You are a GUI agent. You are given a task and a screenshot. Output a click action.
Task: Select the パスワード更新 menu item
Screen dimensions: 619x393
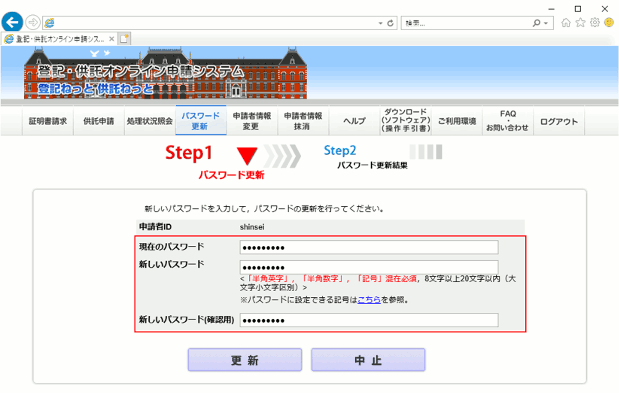pyautogui.click(x=201, y=121)
